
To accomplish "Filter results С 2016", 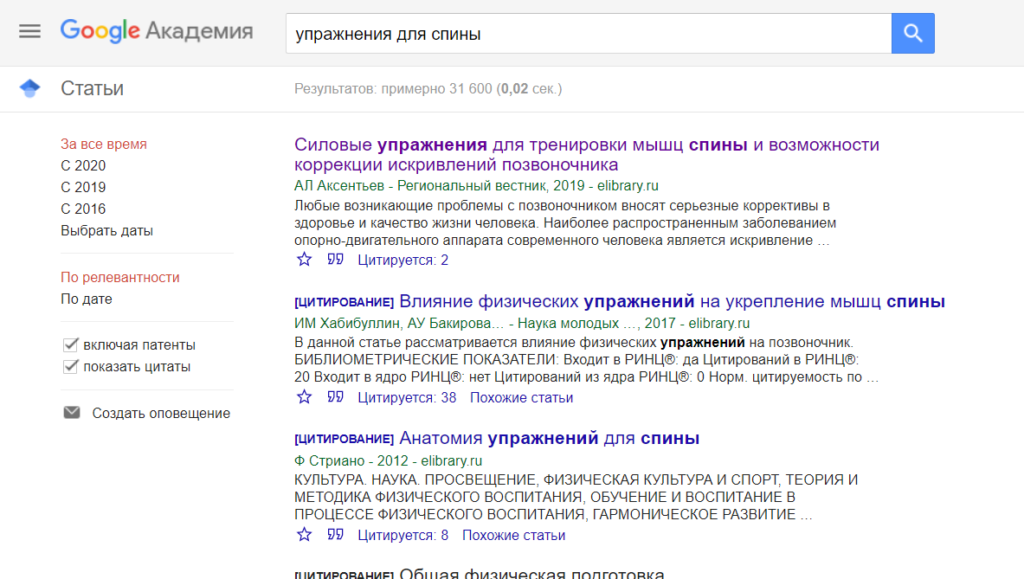I will point(83,209).
